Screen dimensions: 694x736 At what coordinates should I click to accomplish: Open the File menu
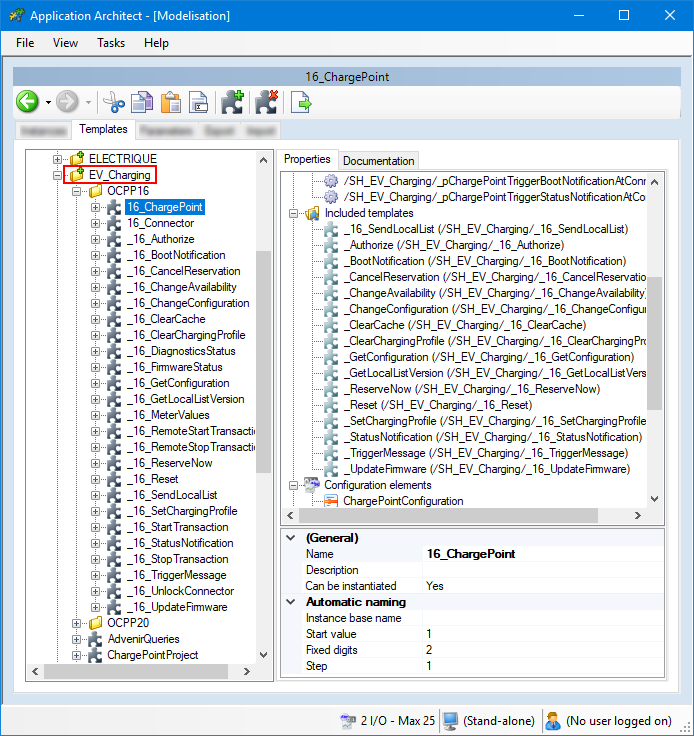pyautogui.click(x=25, y=43)
